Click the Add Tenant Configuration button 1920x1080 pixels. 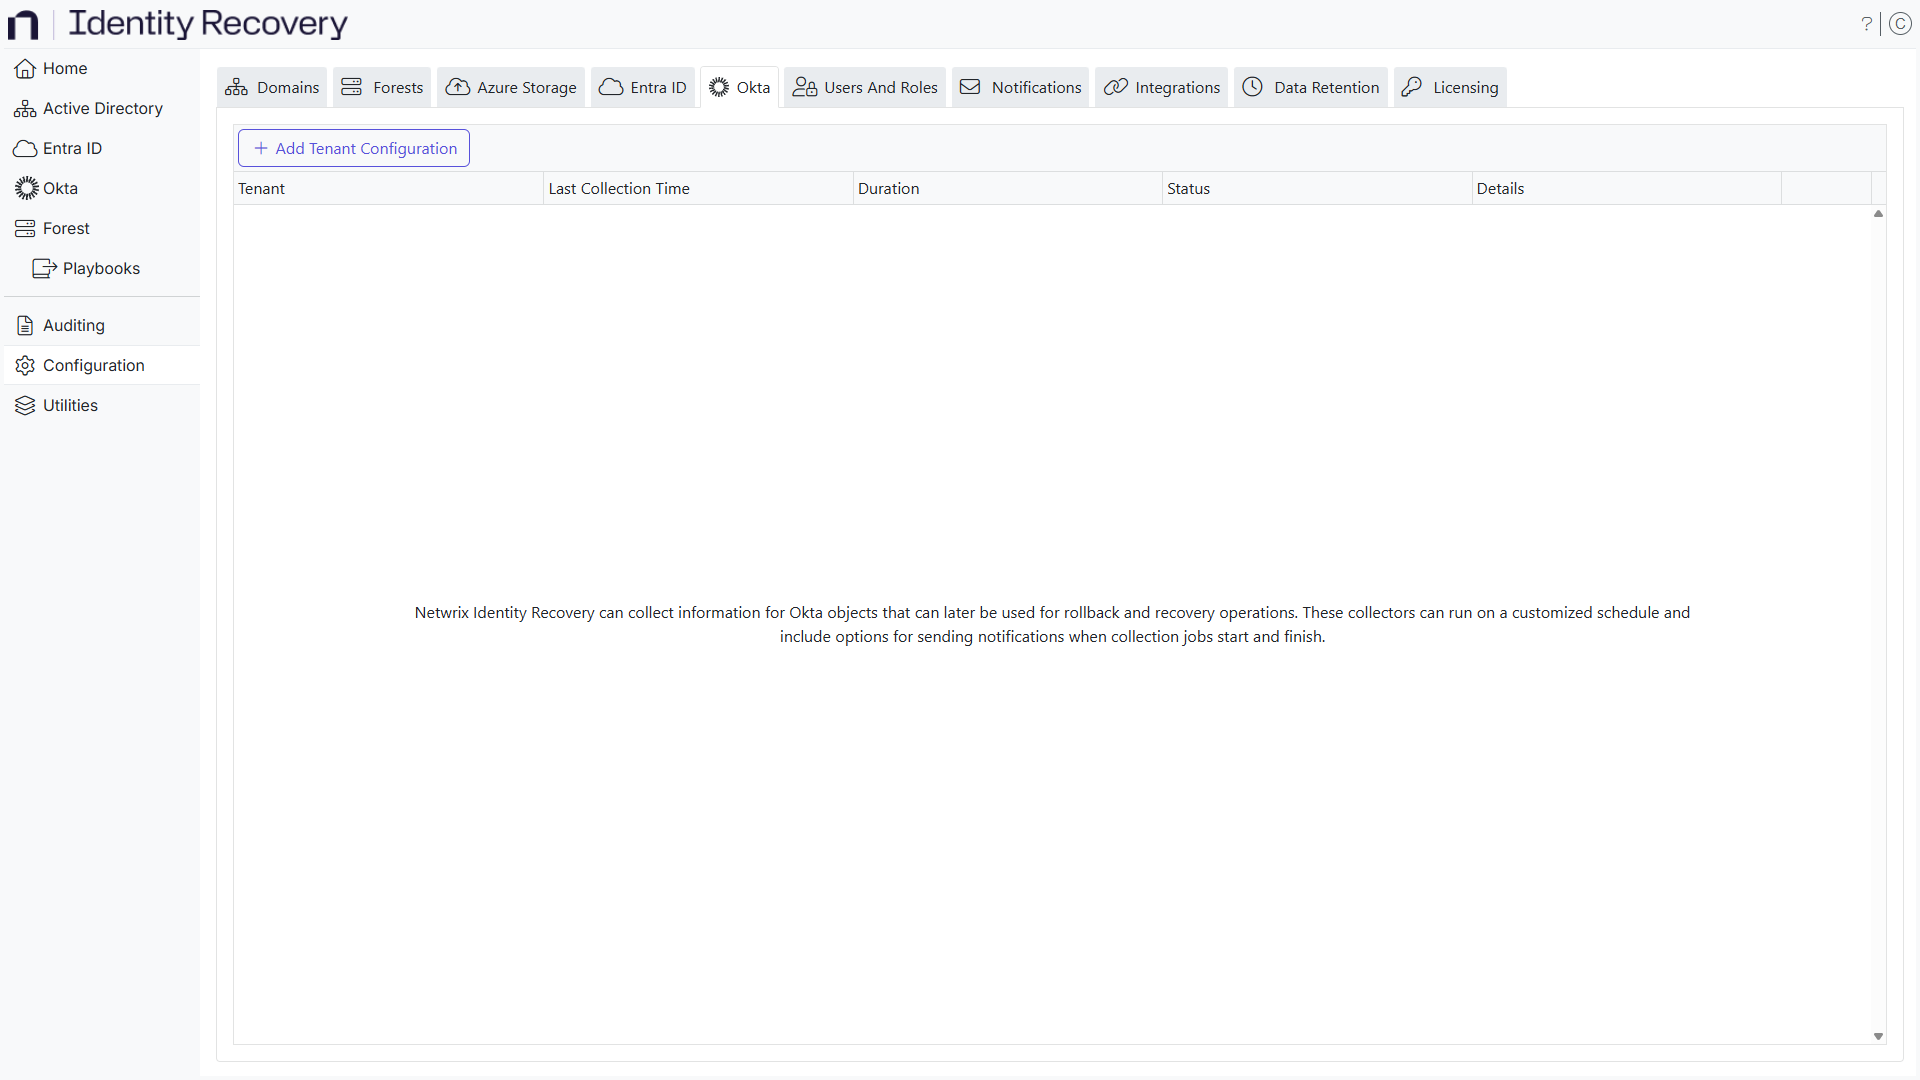(x=353, y=147)
